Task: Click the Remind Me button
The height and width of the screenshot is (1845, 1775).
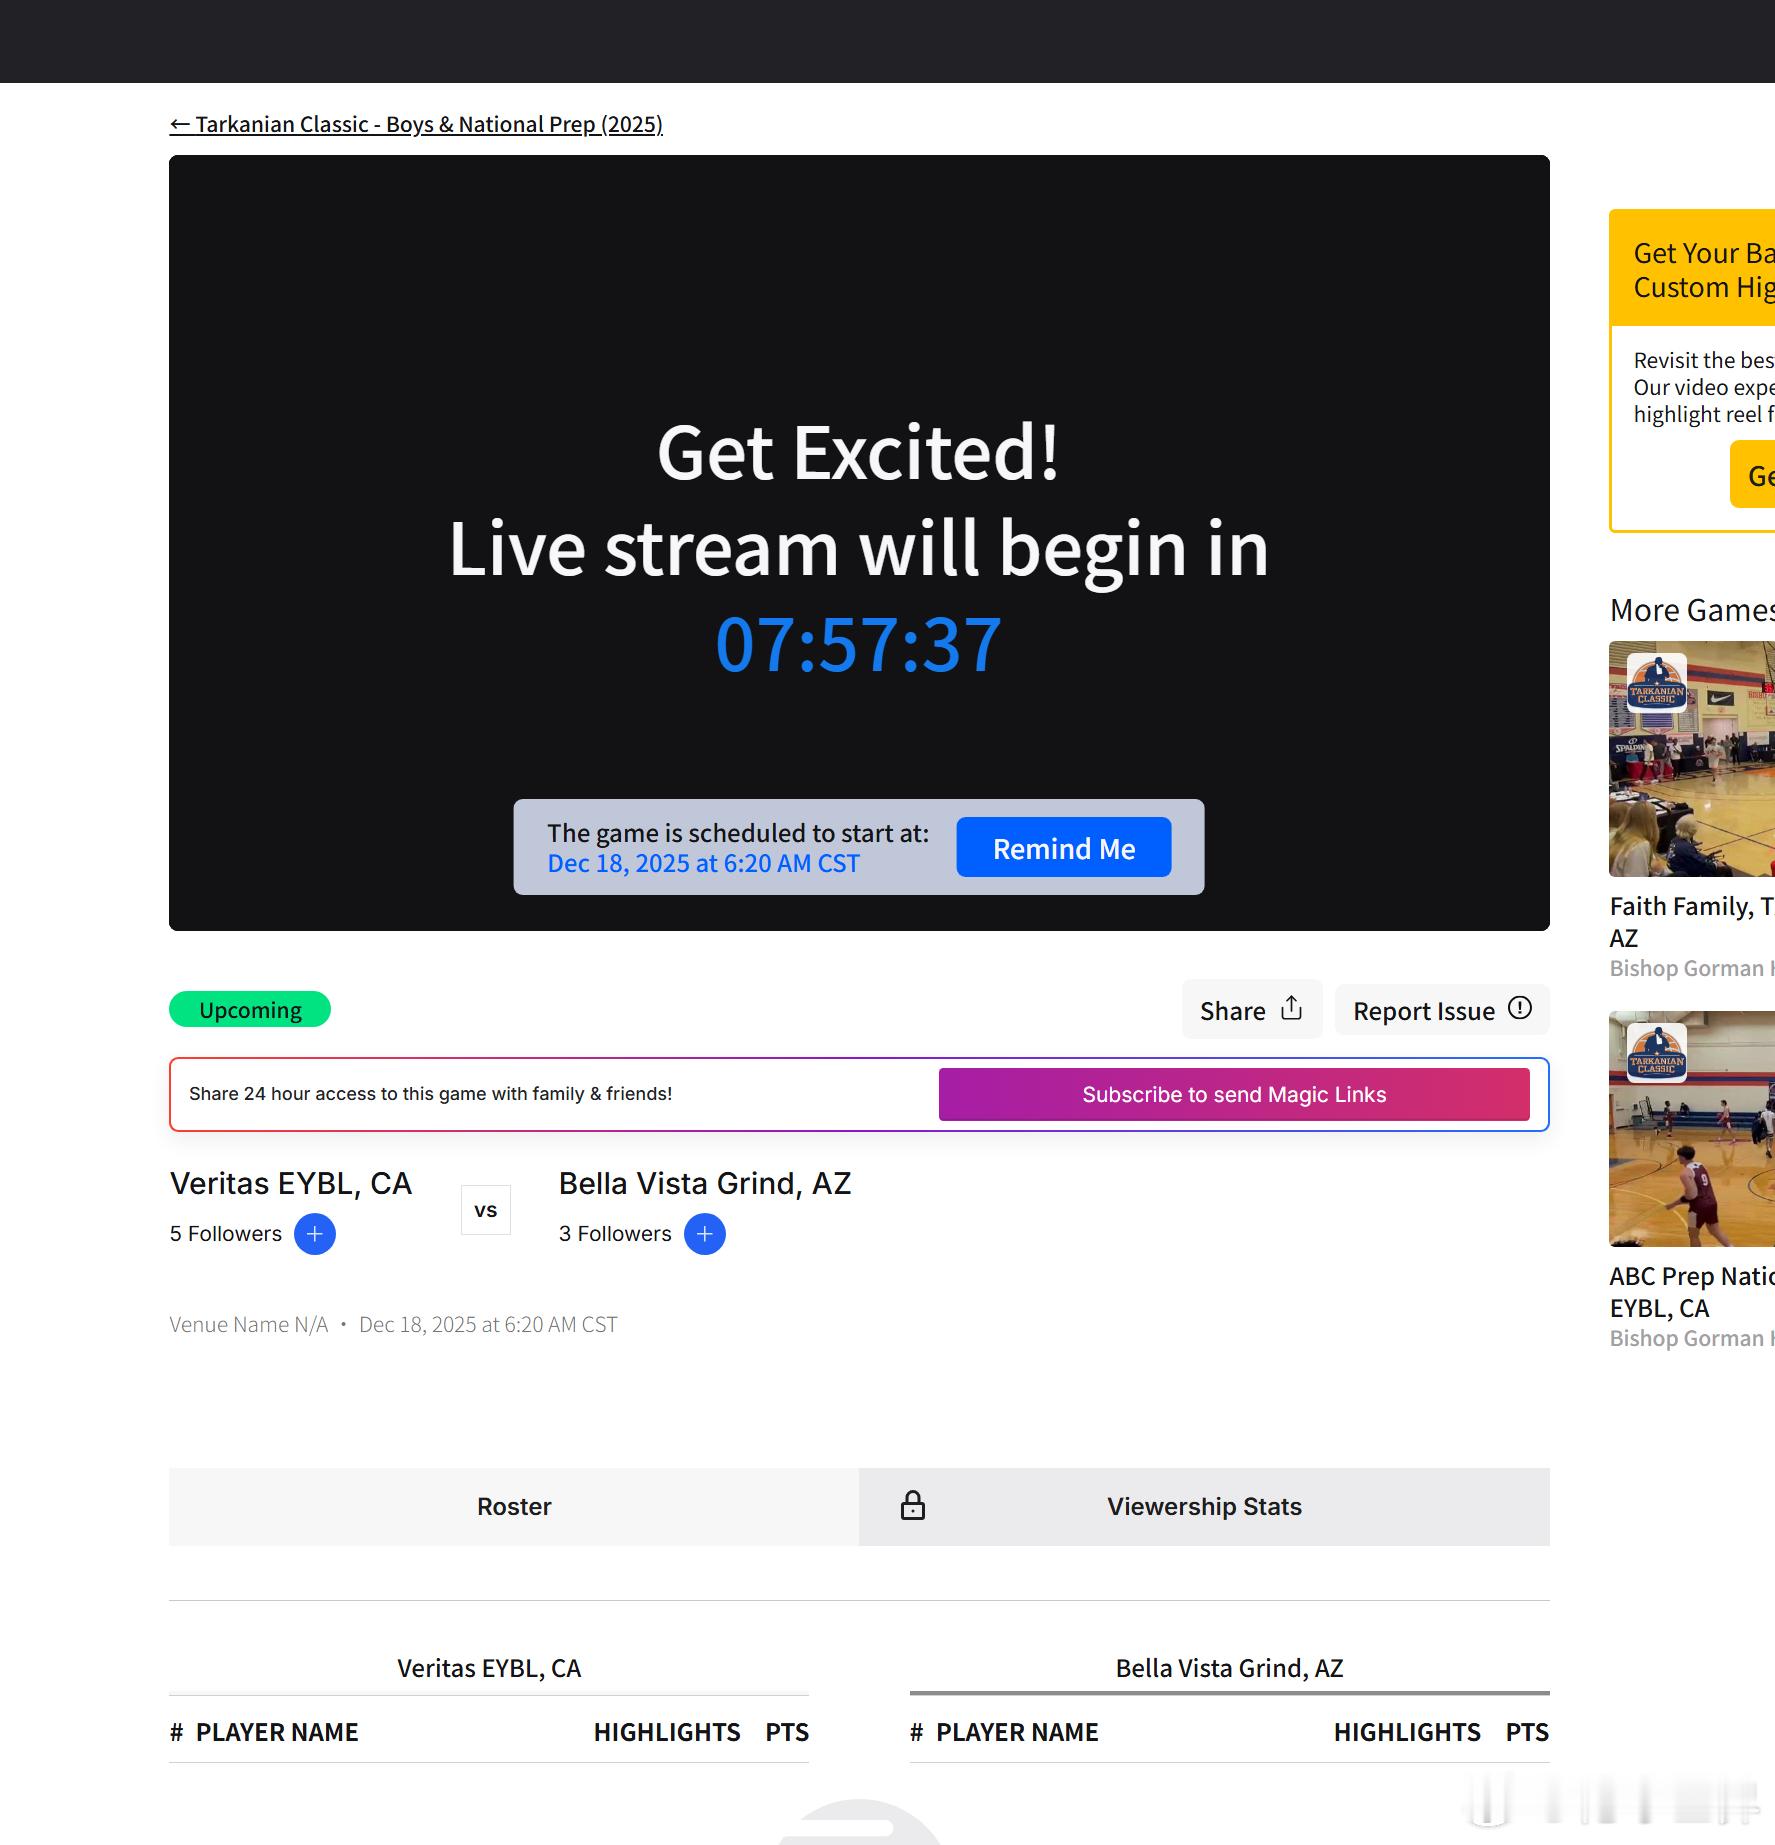Action: pyautogui.click(x=1063, y=848)
